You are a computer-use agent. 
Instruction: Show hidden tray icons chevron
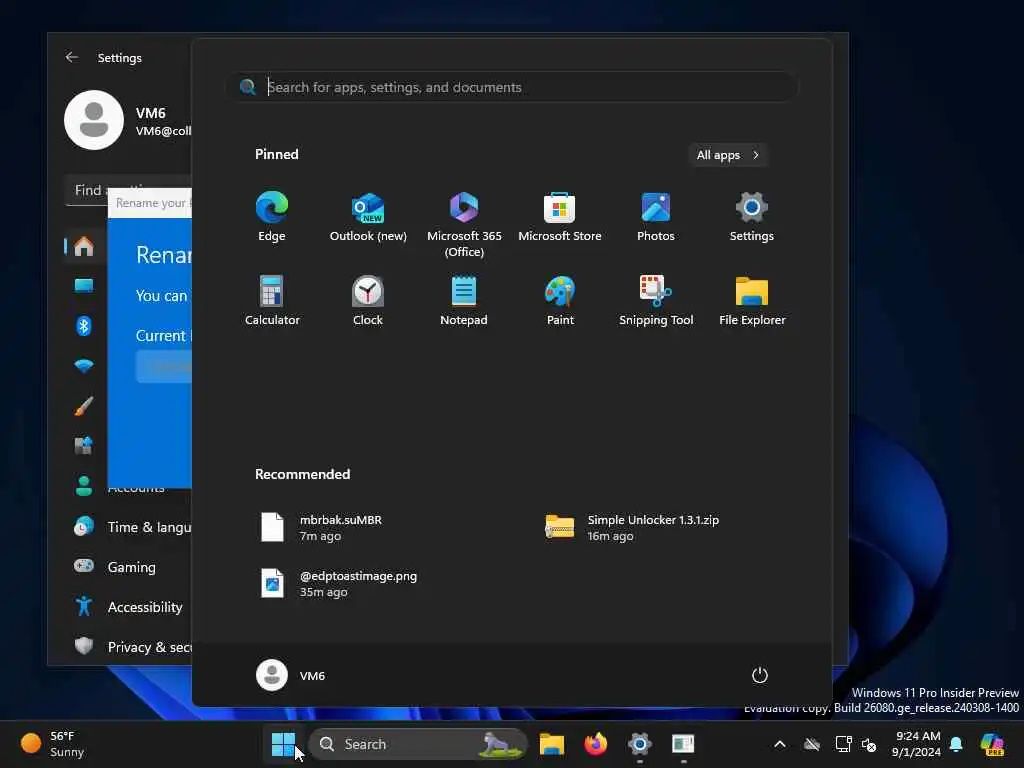[x=780, y=744]
